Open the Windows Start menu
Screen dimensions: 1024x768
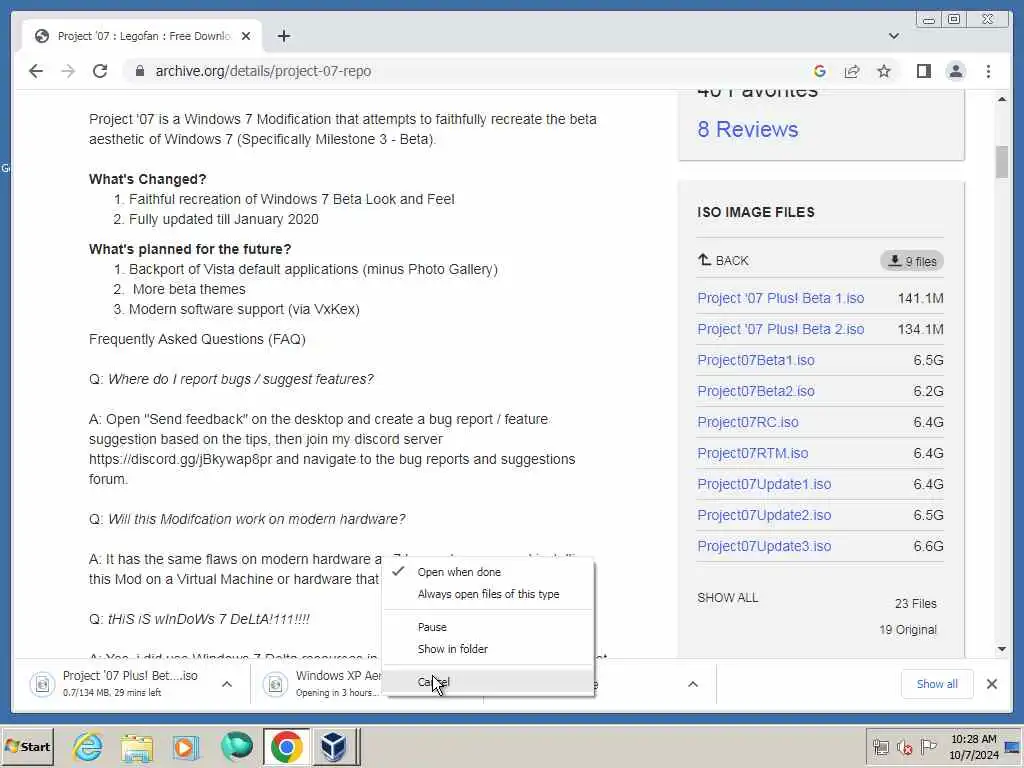pos(27,746)
